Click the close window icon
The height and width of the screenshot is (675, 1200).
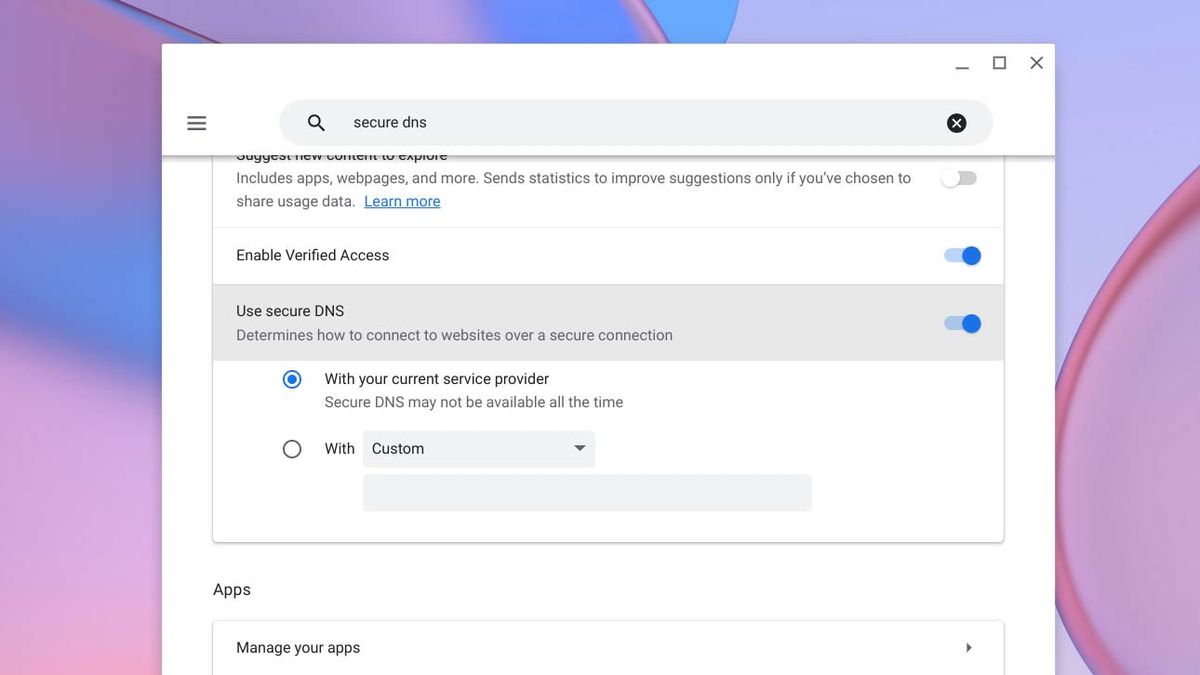1036,62
